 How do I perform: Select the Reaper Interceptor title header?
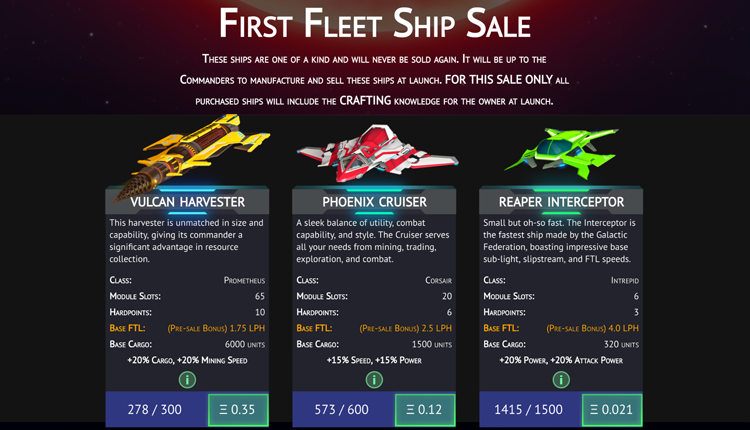click(x=561, y=201)
